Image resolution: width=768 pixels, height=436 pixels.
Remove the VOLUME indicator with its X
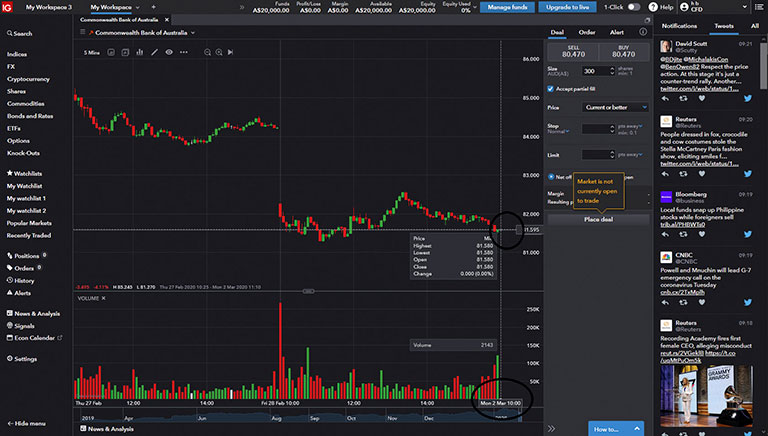coord(104,298)
